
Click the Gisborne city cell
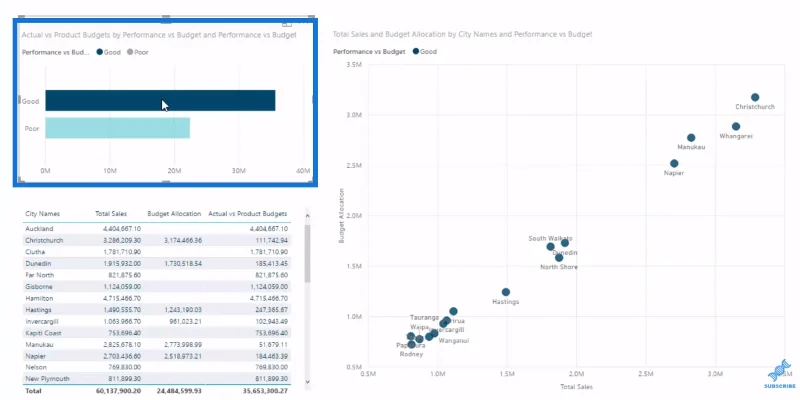39,287
